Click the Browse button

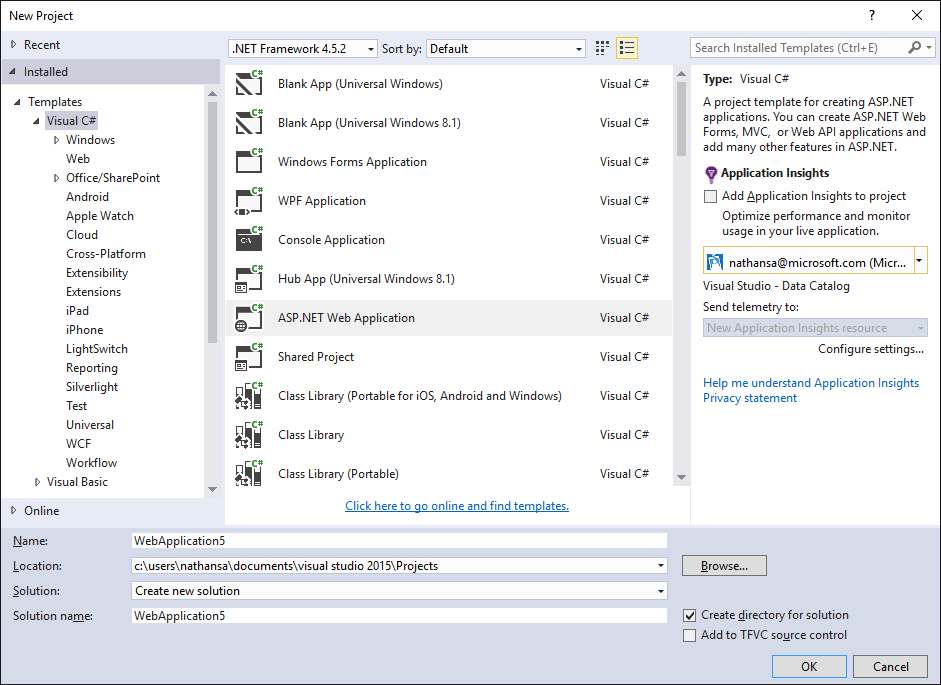click(724, 565)
